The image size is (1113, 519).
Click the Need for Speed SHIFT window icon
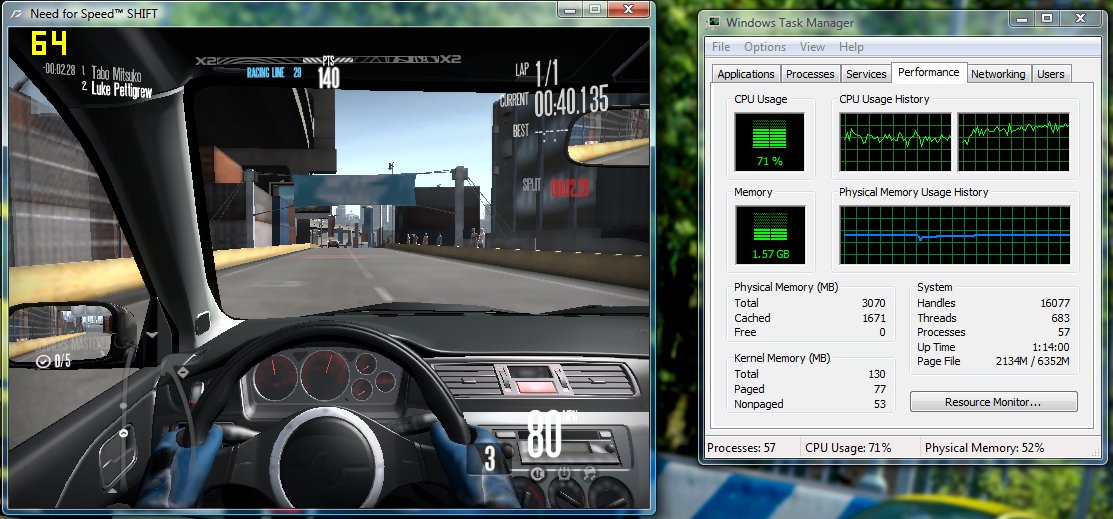tap(18, 13)
